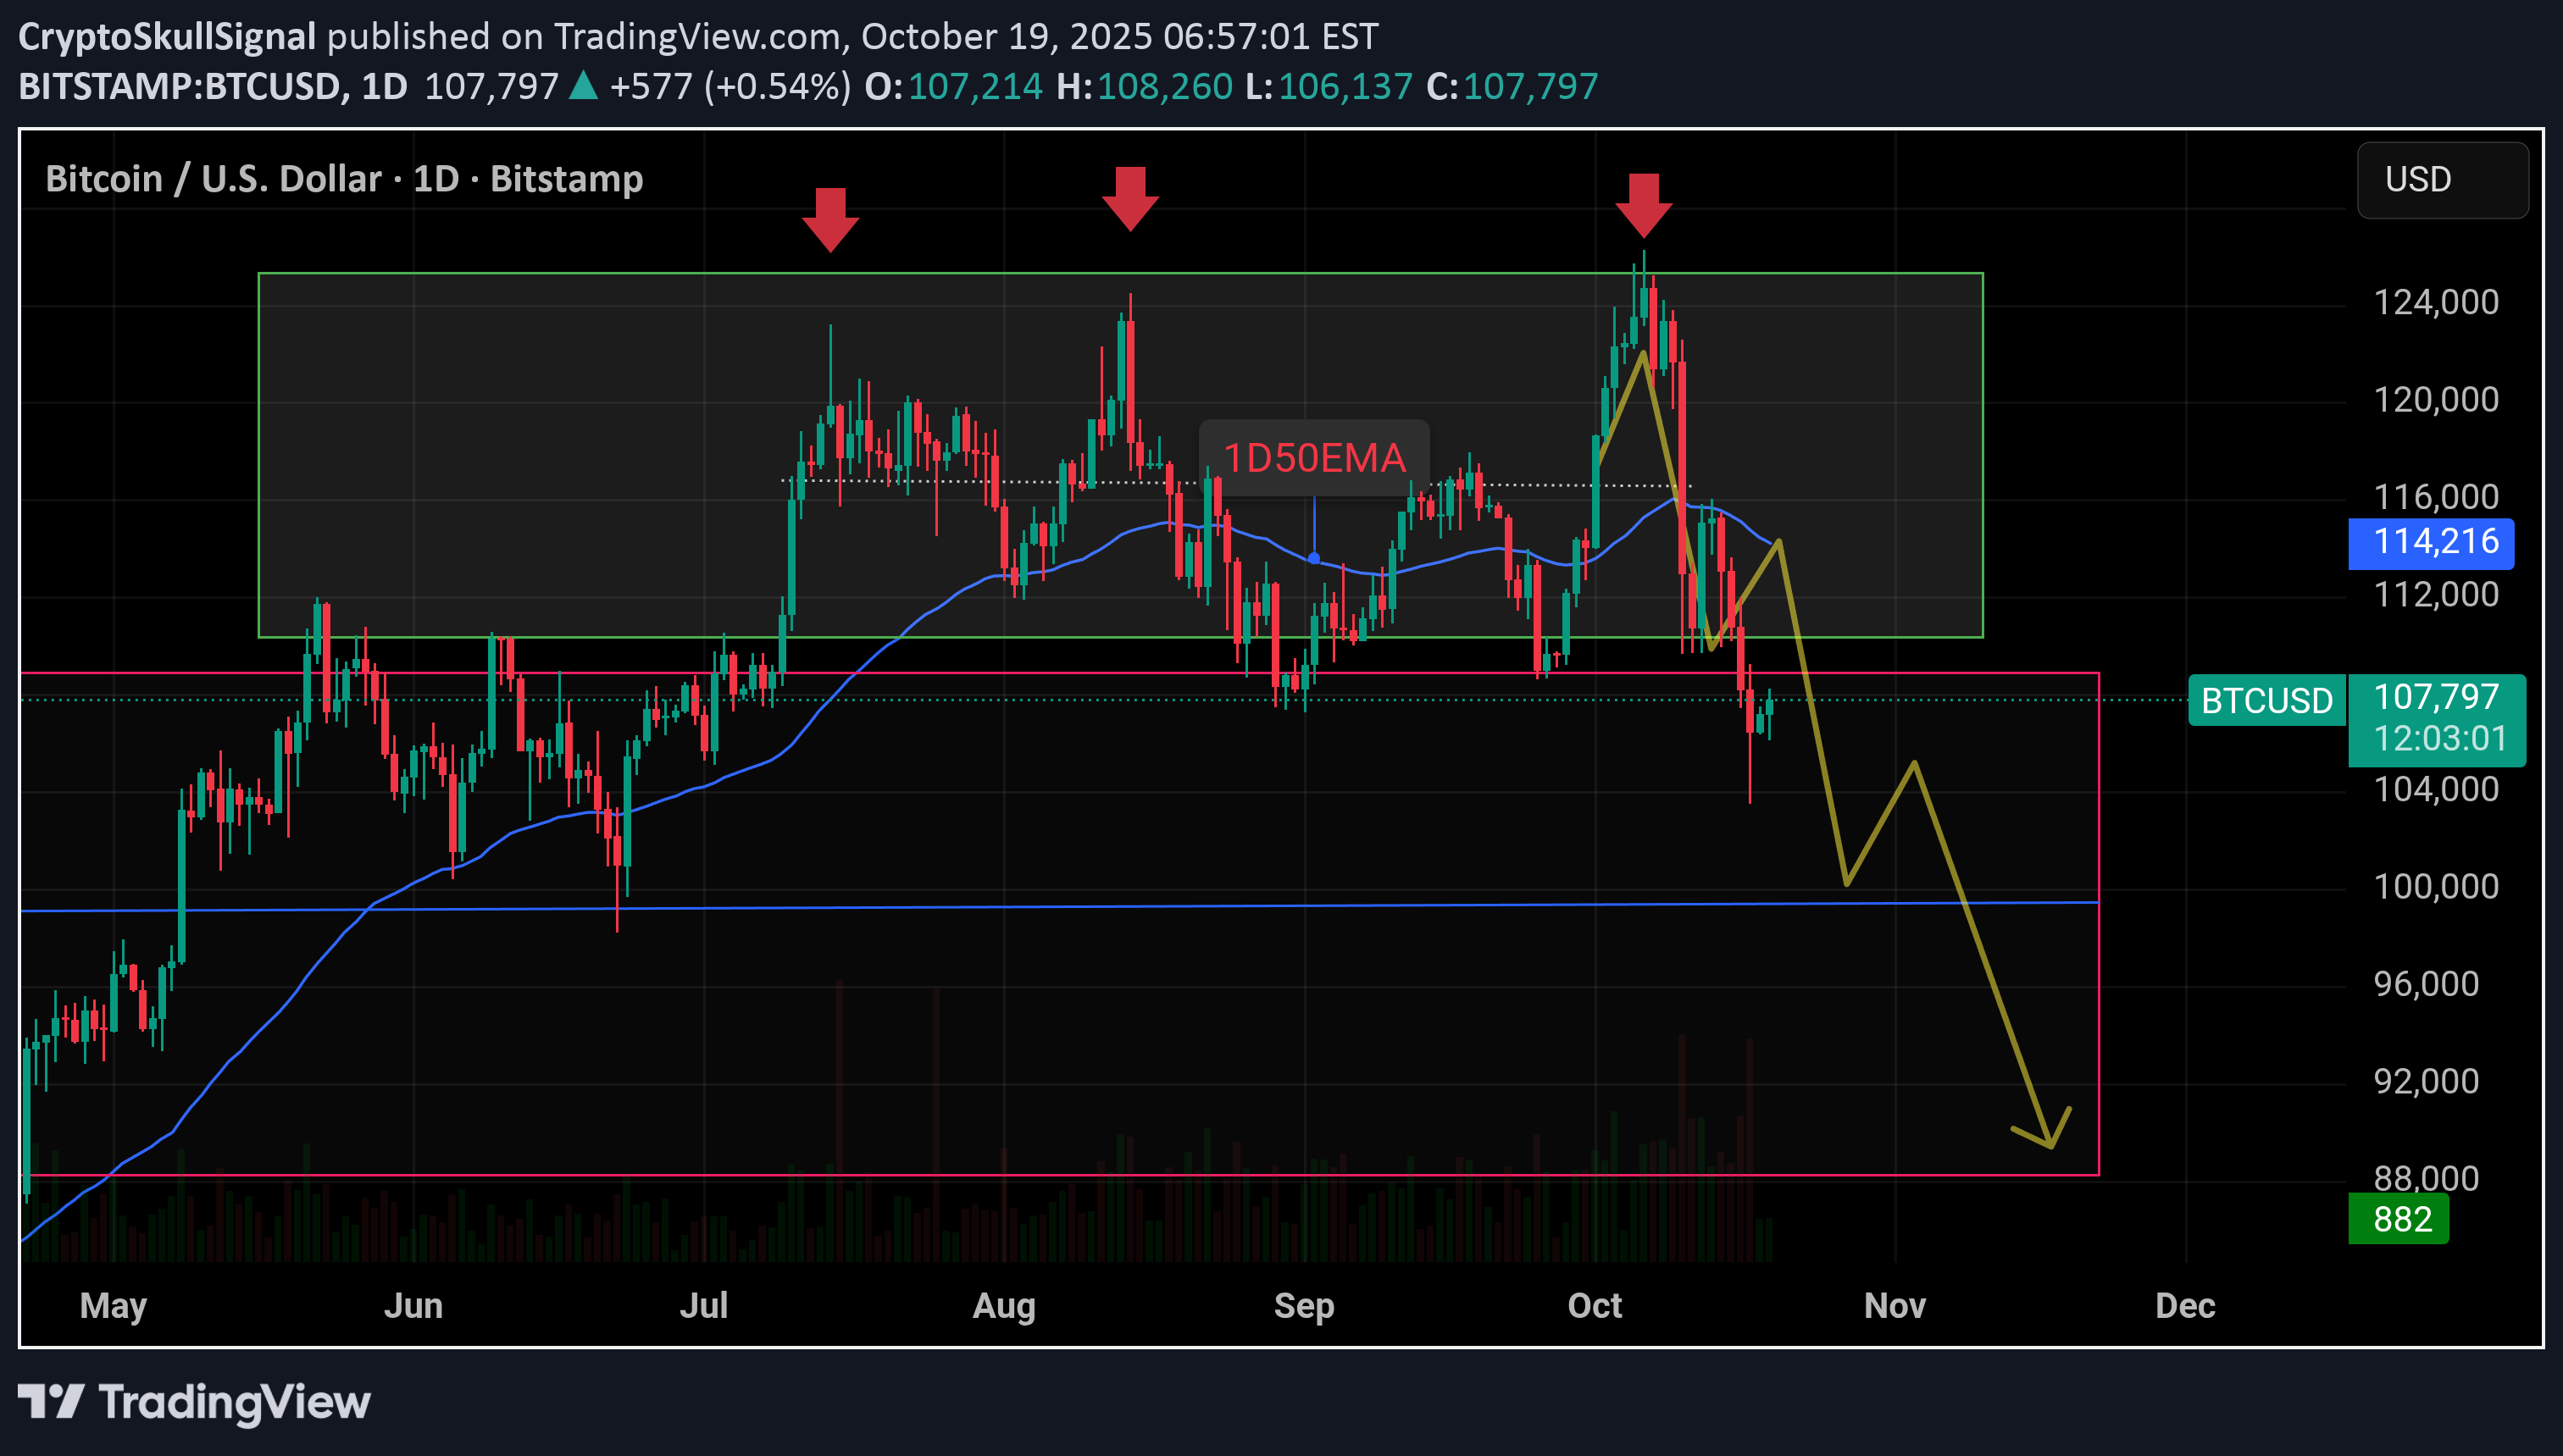Click the Nov label on the time axis

[x=1894, y=1305]
